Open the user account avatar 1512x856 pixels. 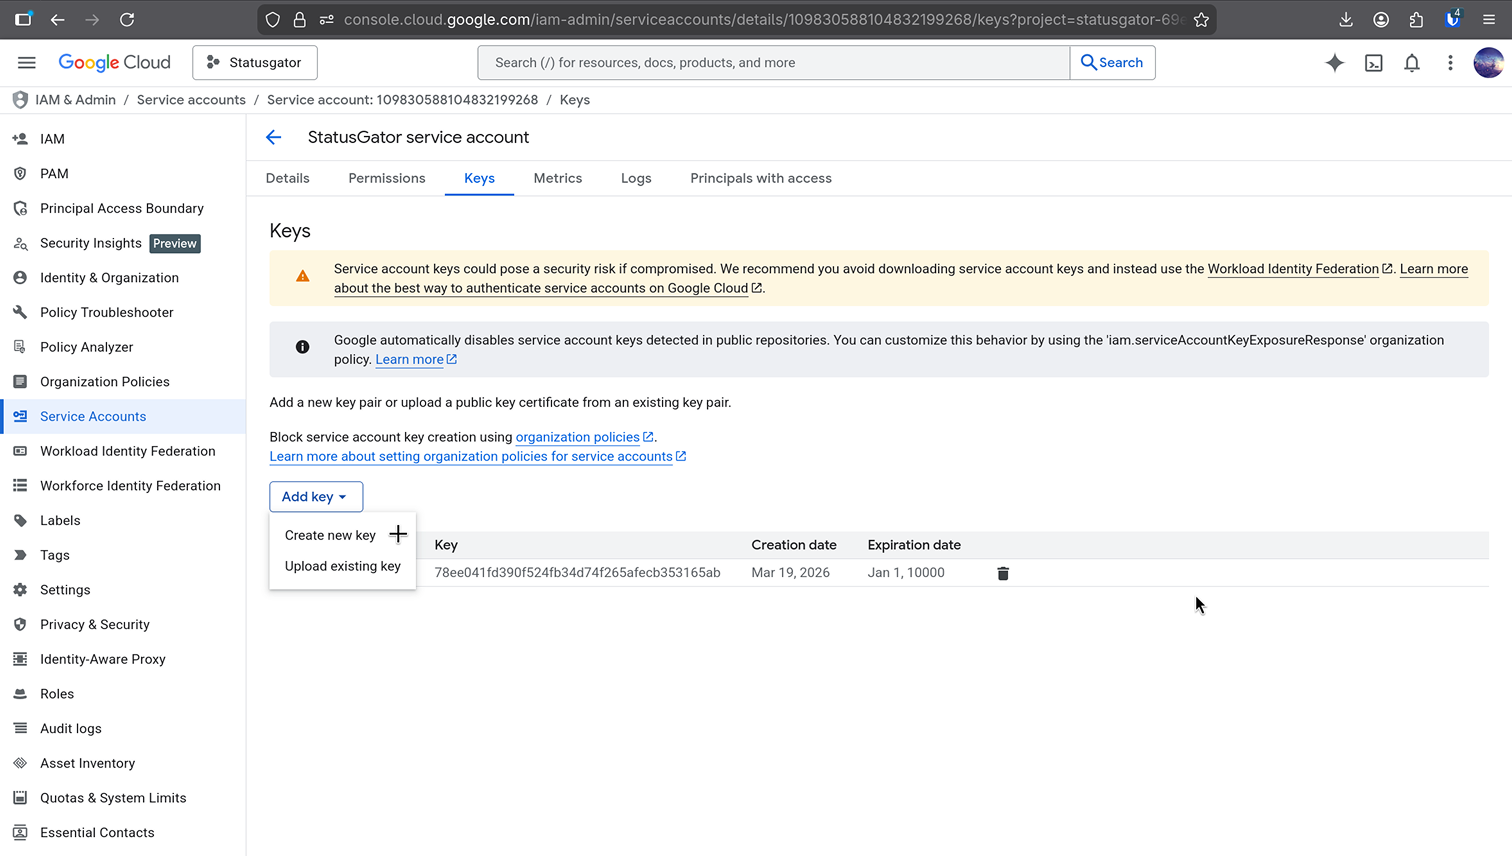tap(1488, 63)
